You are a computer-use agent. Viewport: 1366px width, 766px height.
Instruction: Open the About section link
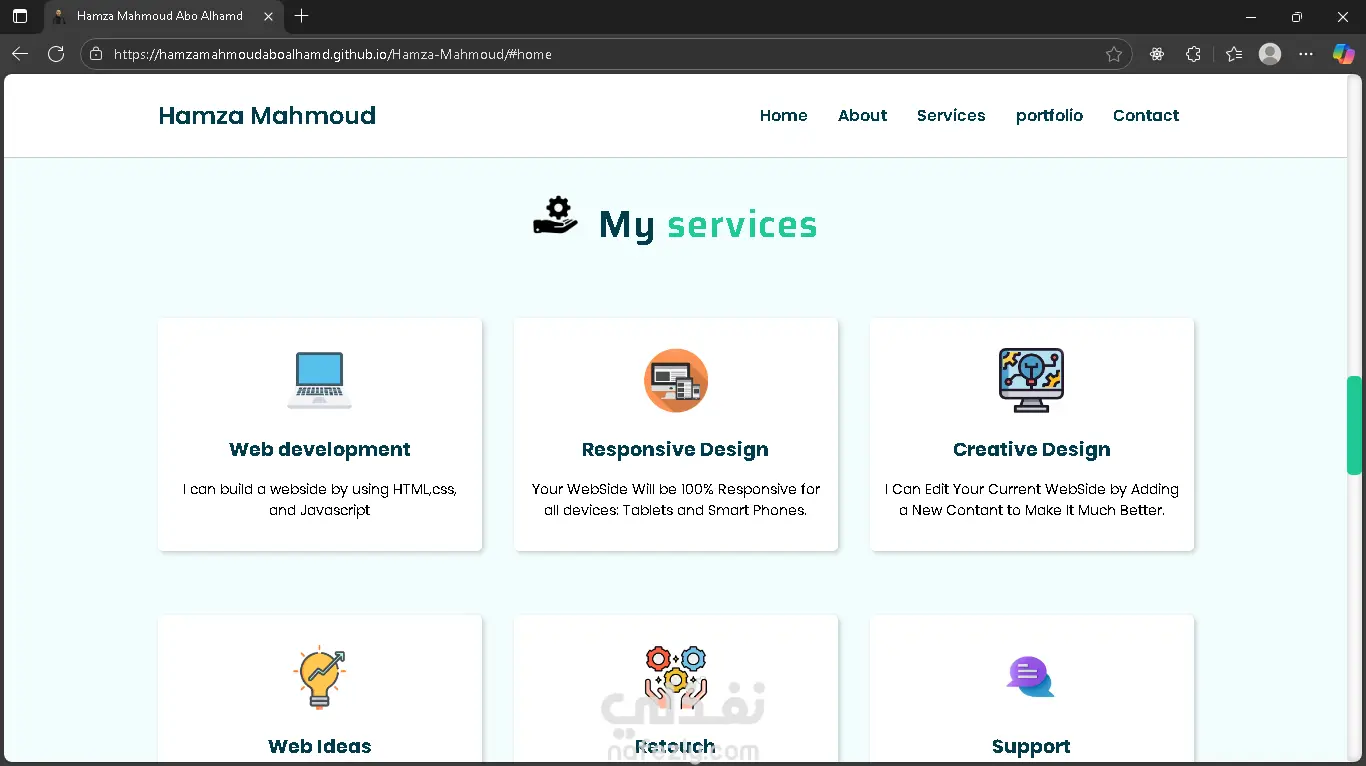tap(862, 115)
